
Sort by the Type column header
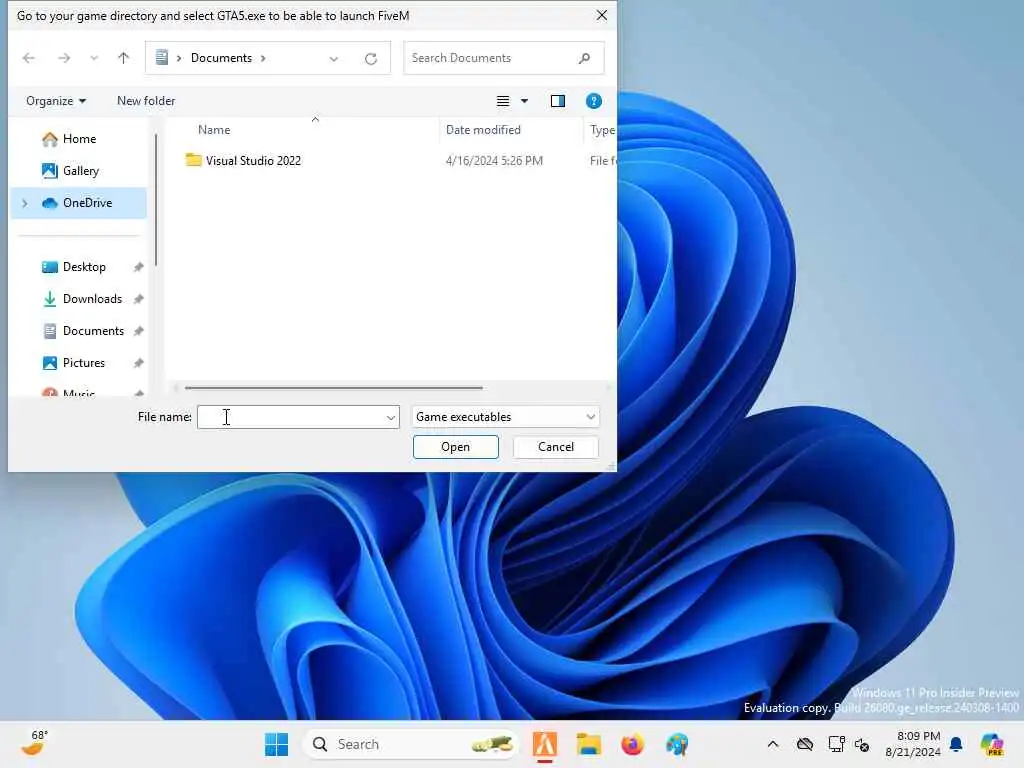(x=601, y=129)
